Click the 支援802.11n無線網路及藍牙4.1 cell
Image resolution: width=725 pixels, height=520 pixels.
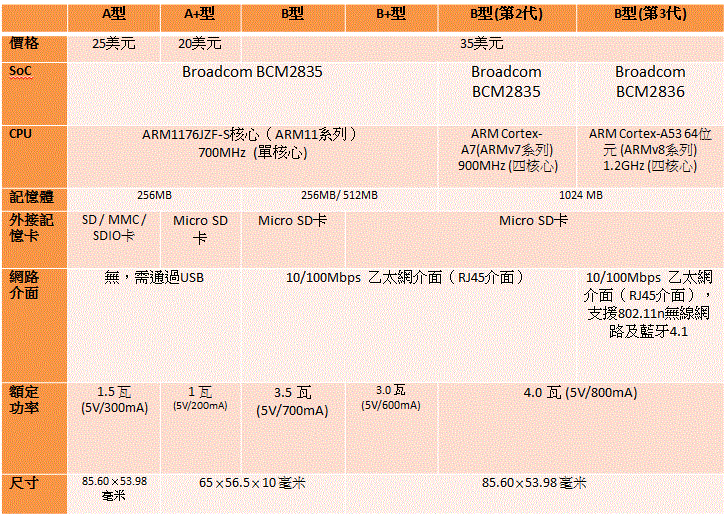[x=650, y=325]
